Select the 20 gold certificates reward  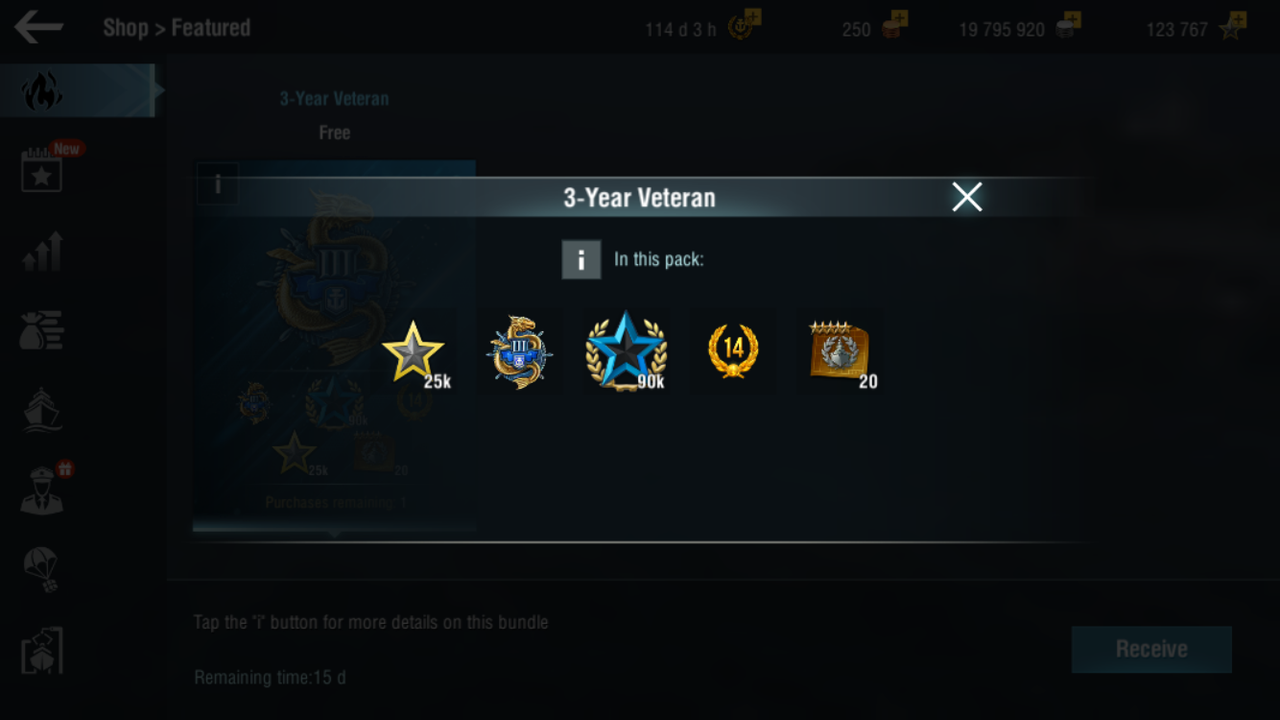[x=841, y=353]
